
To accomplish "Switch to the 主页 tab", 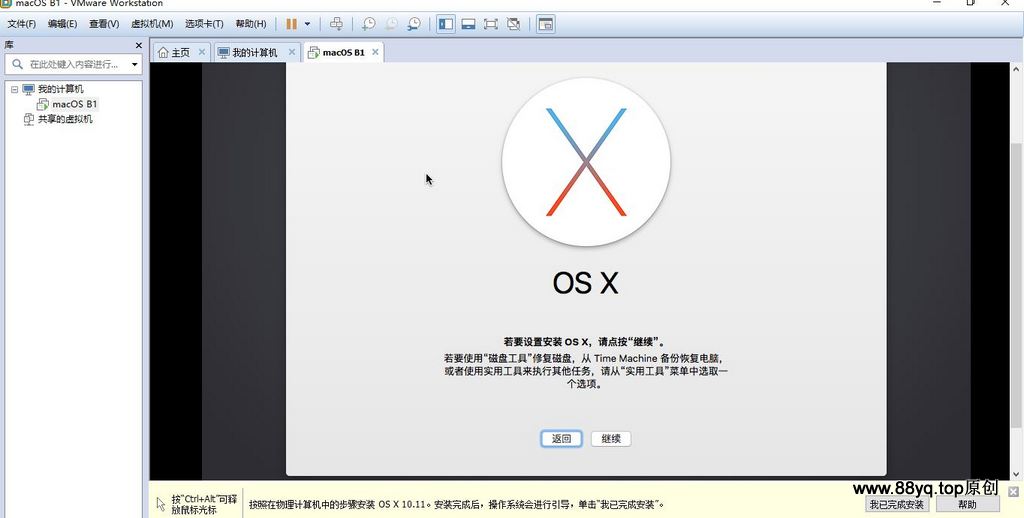I will pos(182,52).
